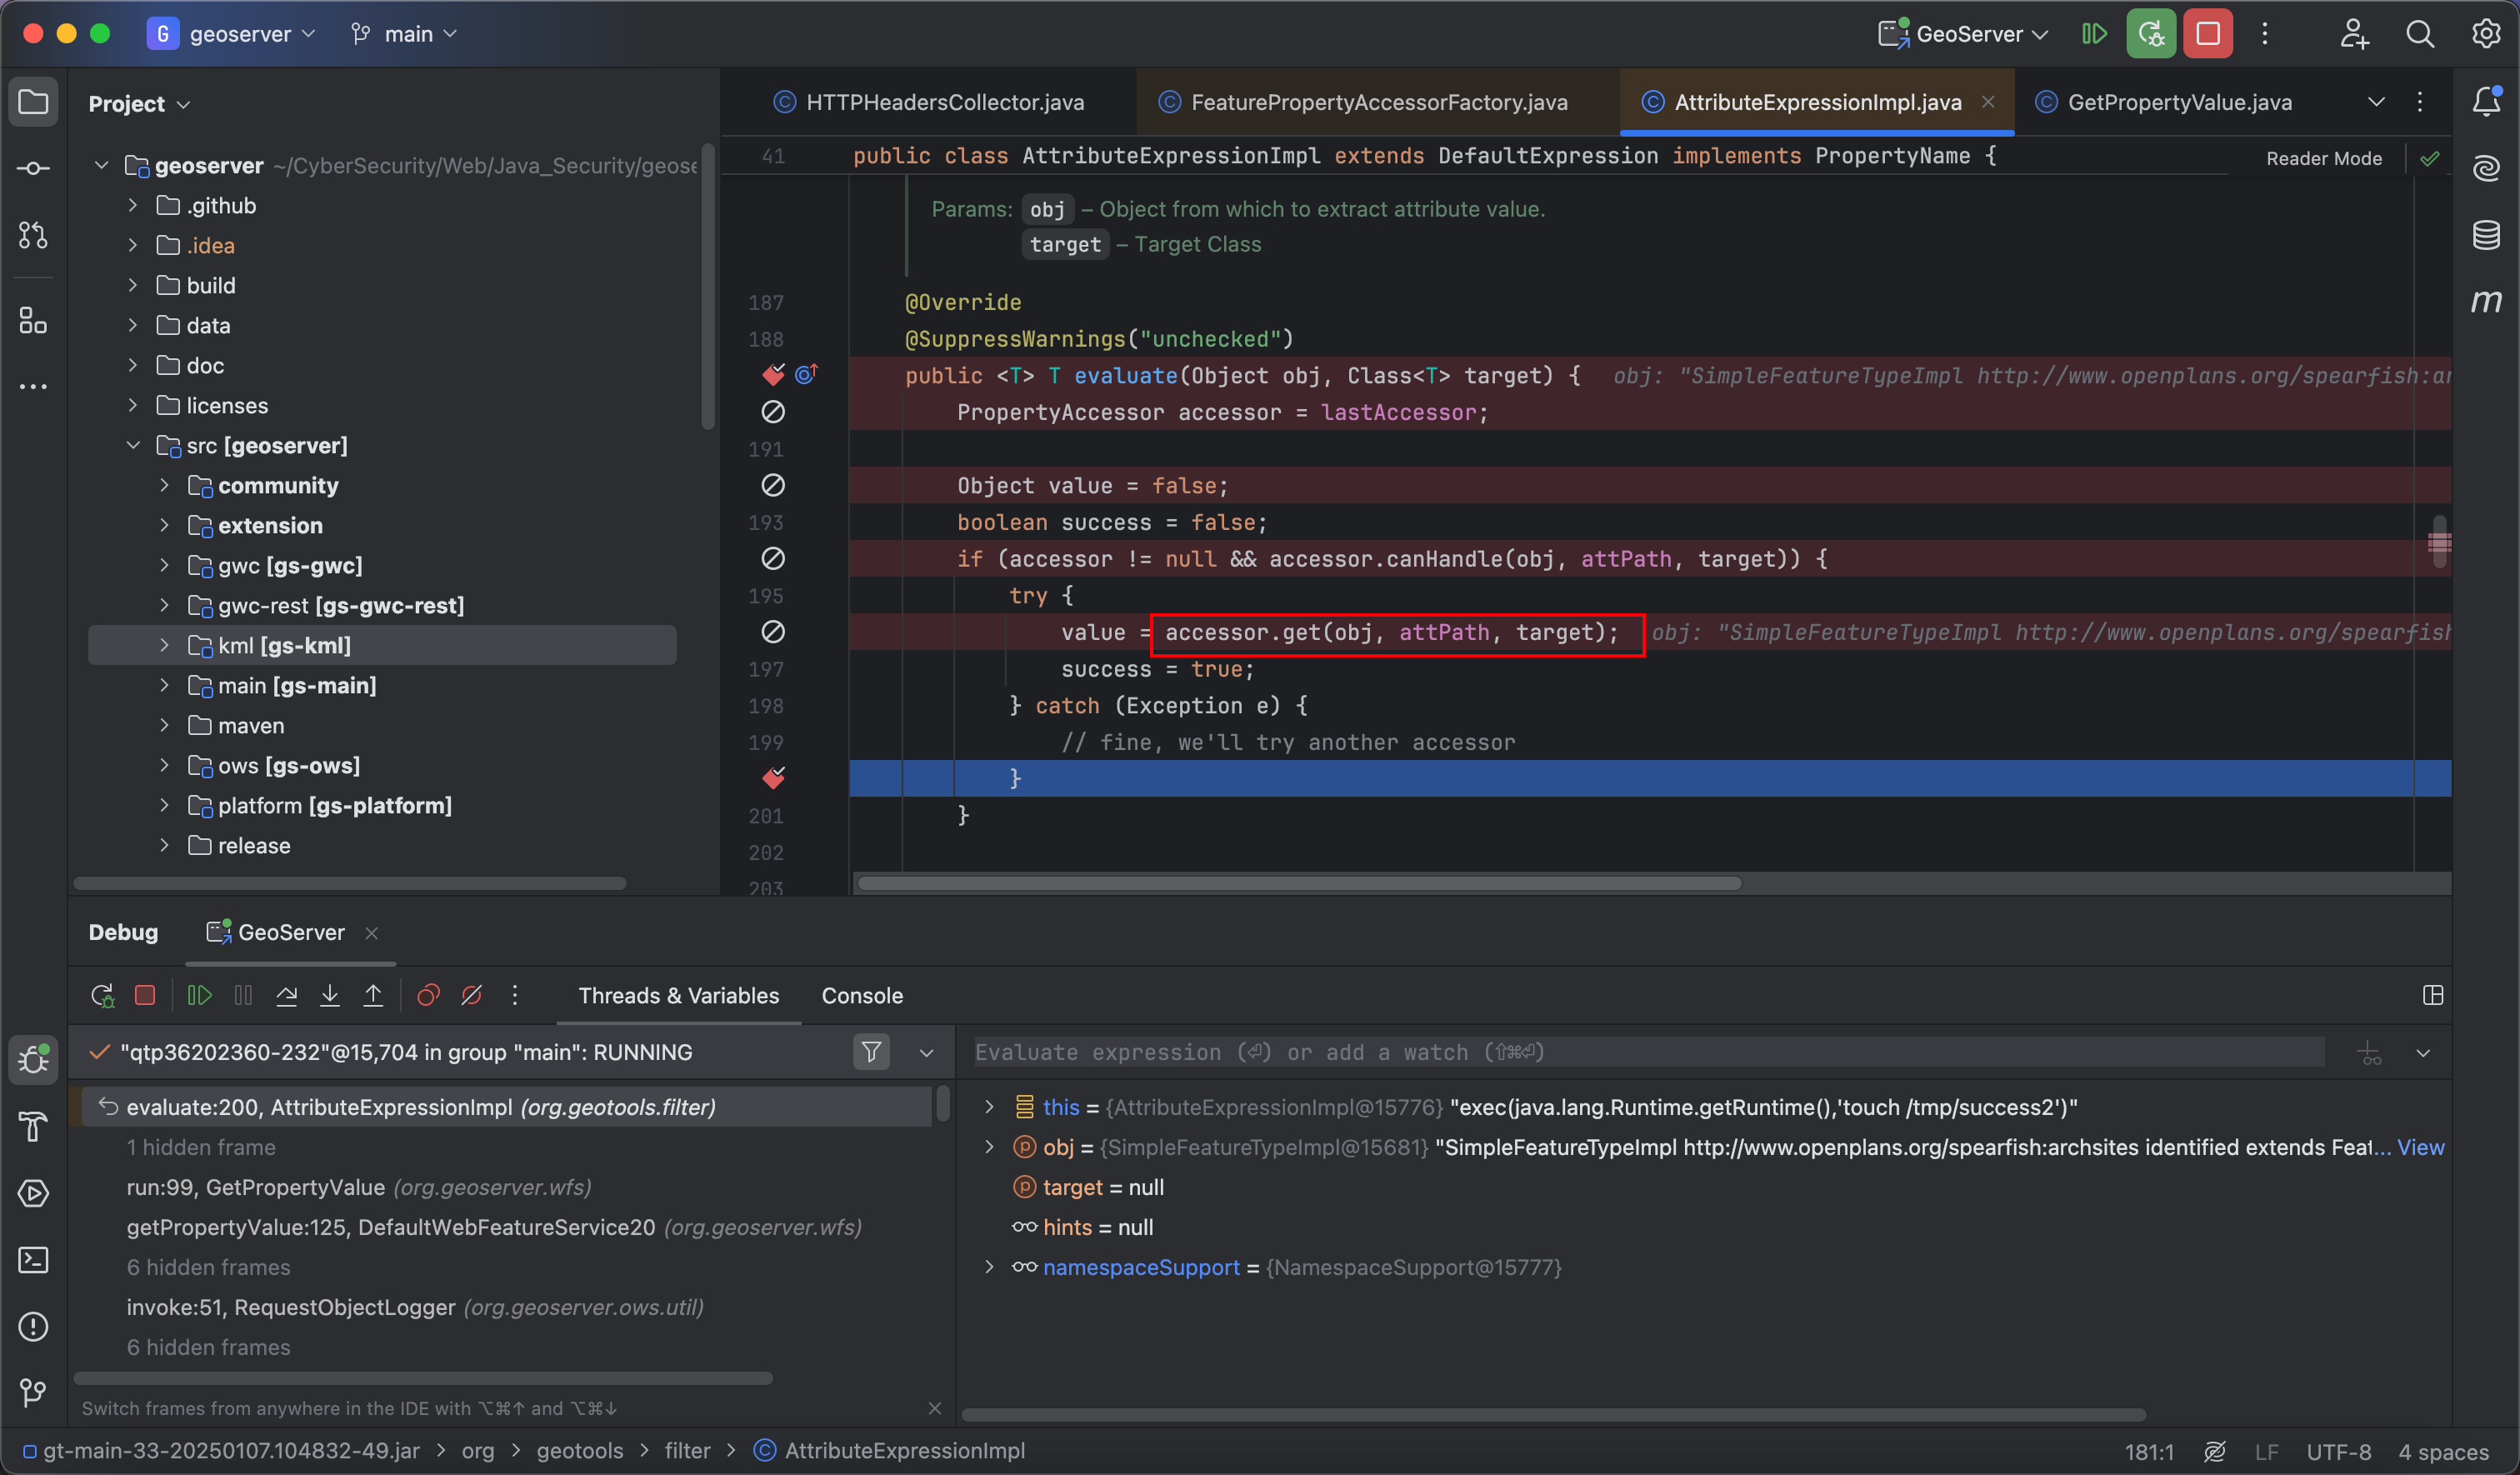The height and width of the screenshot is (1475, 2520).
Task: Click the project tree horizontal scrollbar
Action: [x=350, y=883]
